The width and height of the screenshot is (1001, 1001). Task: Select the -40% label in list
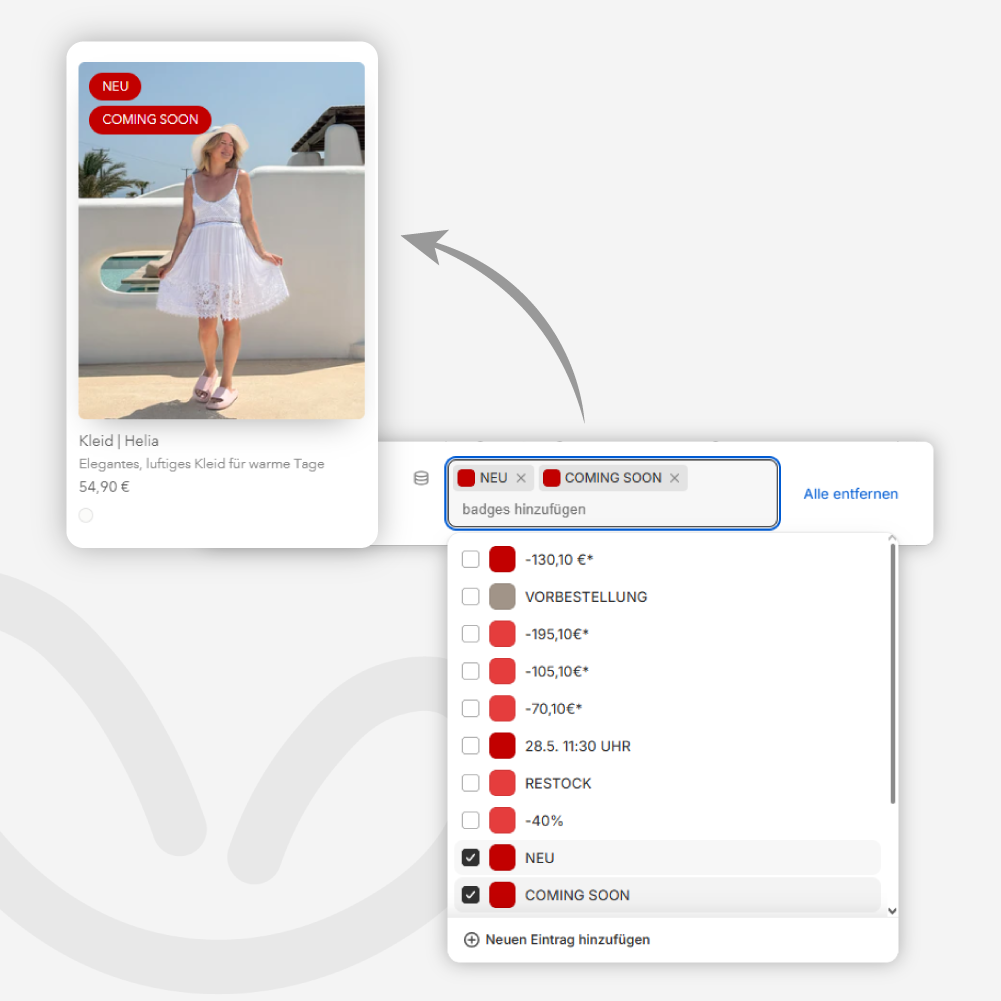coord(544,821)
